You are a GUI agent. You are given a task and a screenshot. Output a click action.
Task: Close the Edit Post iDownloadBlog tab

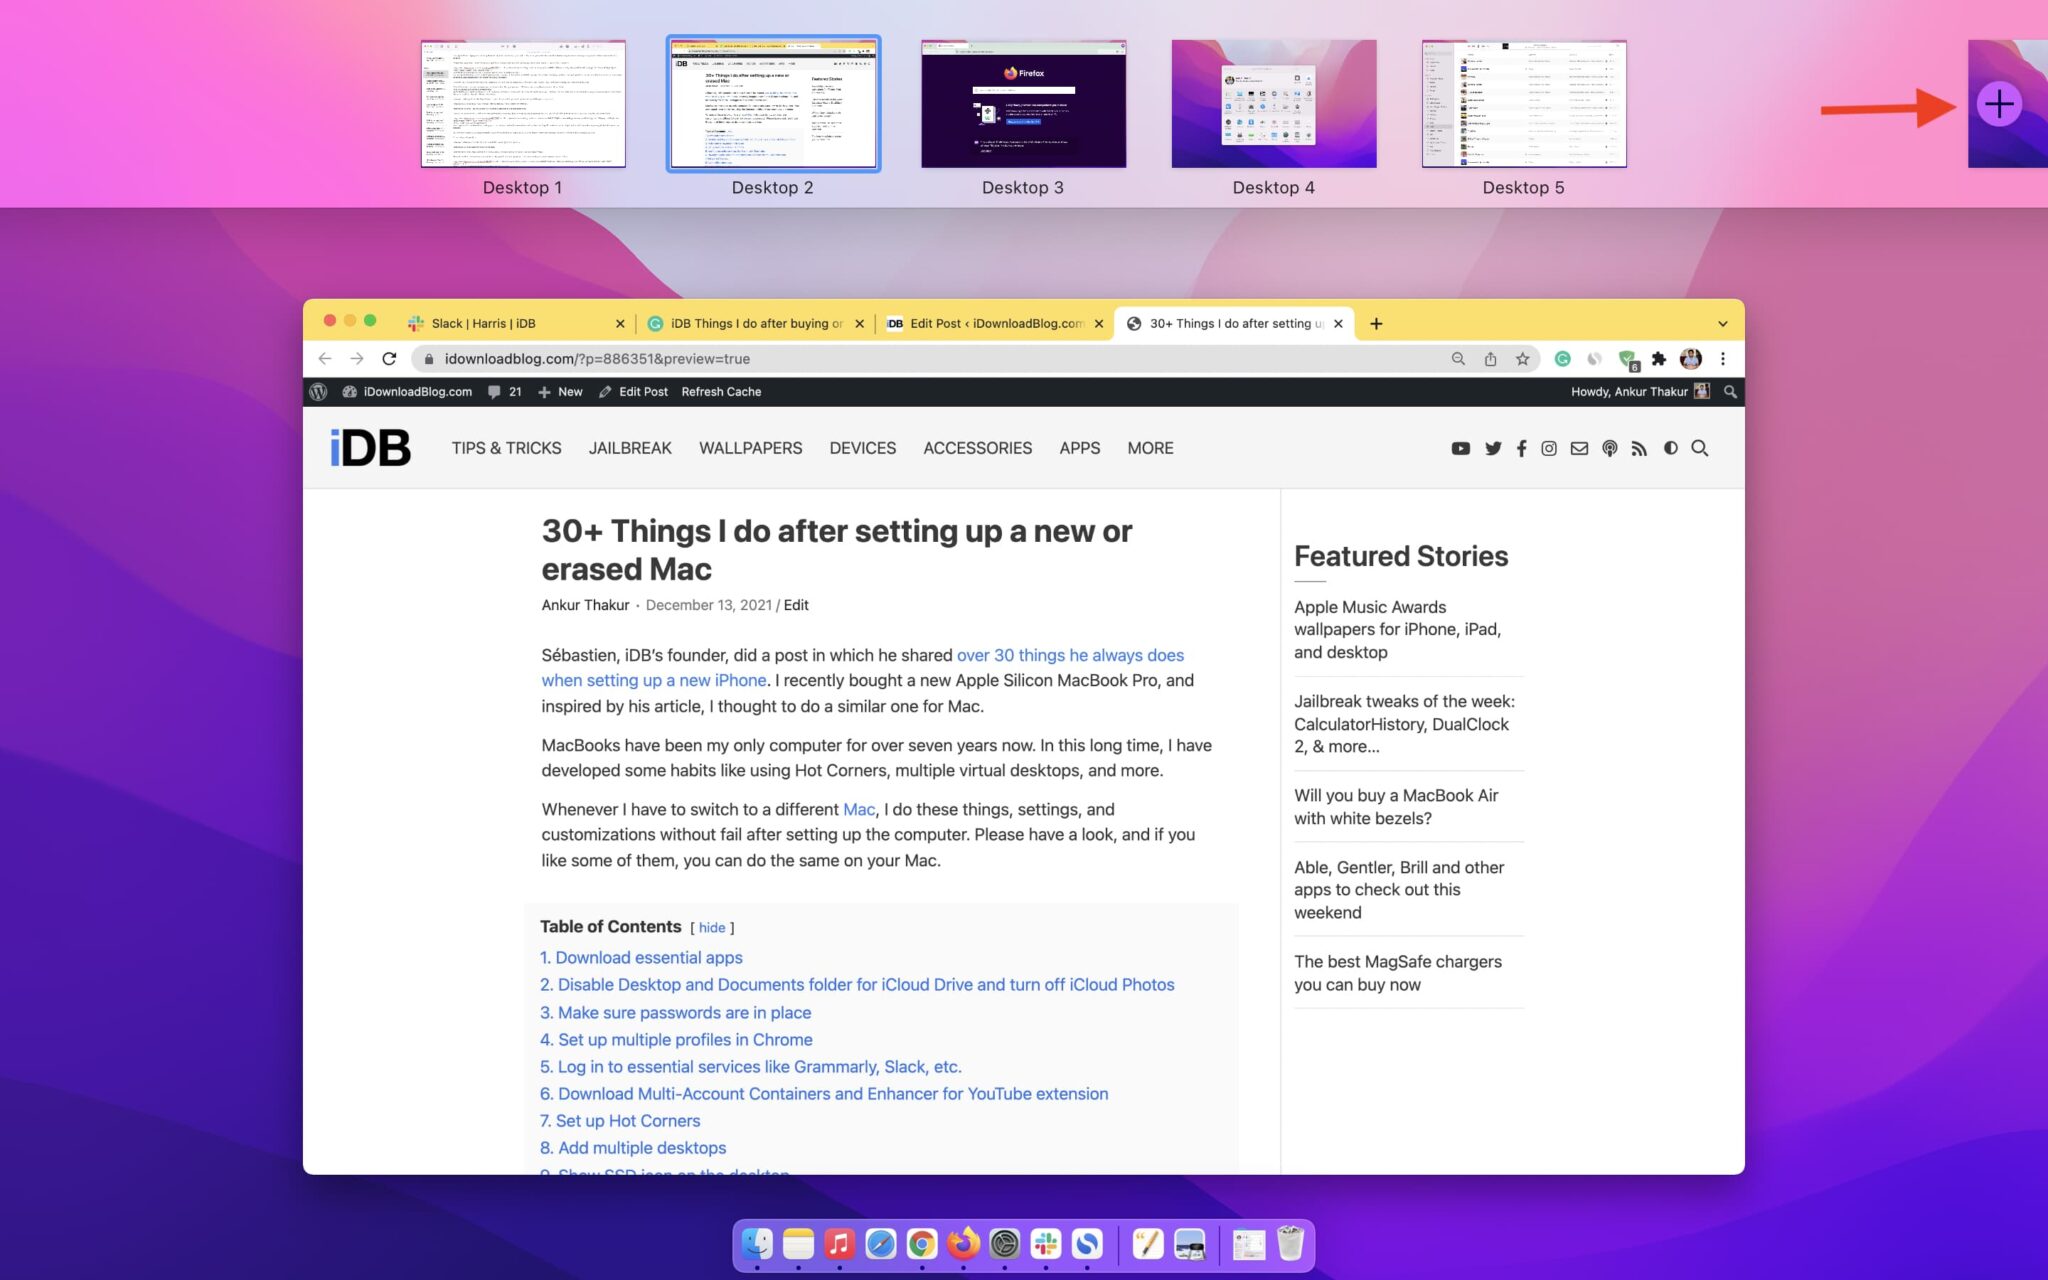click(1098, 324)
